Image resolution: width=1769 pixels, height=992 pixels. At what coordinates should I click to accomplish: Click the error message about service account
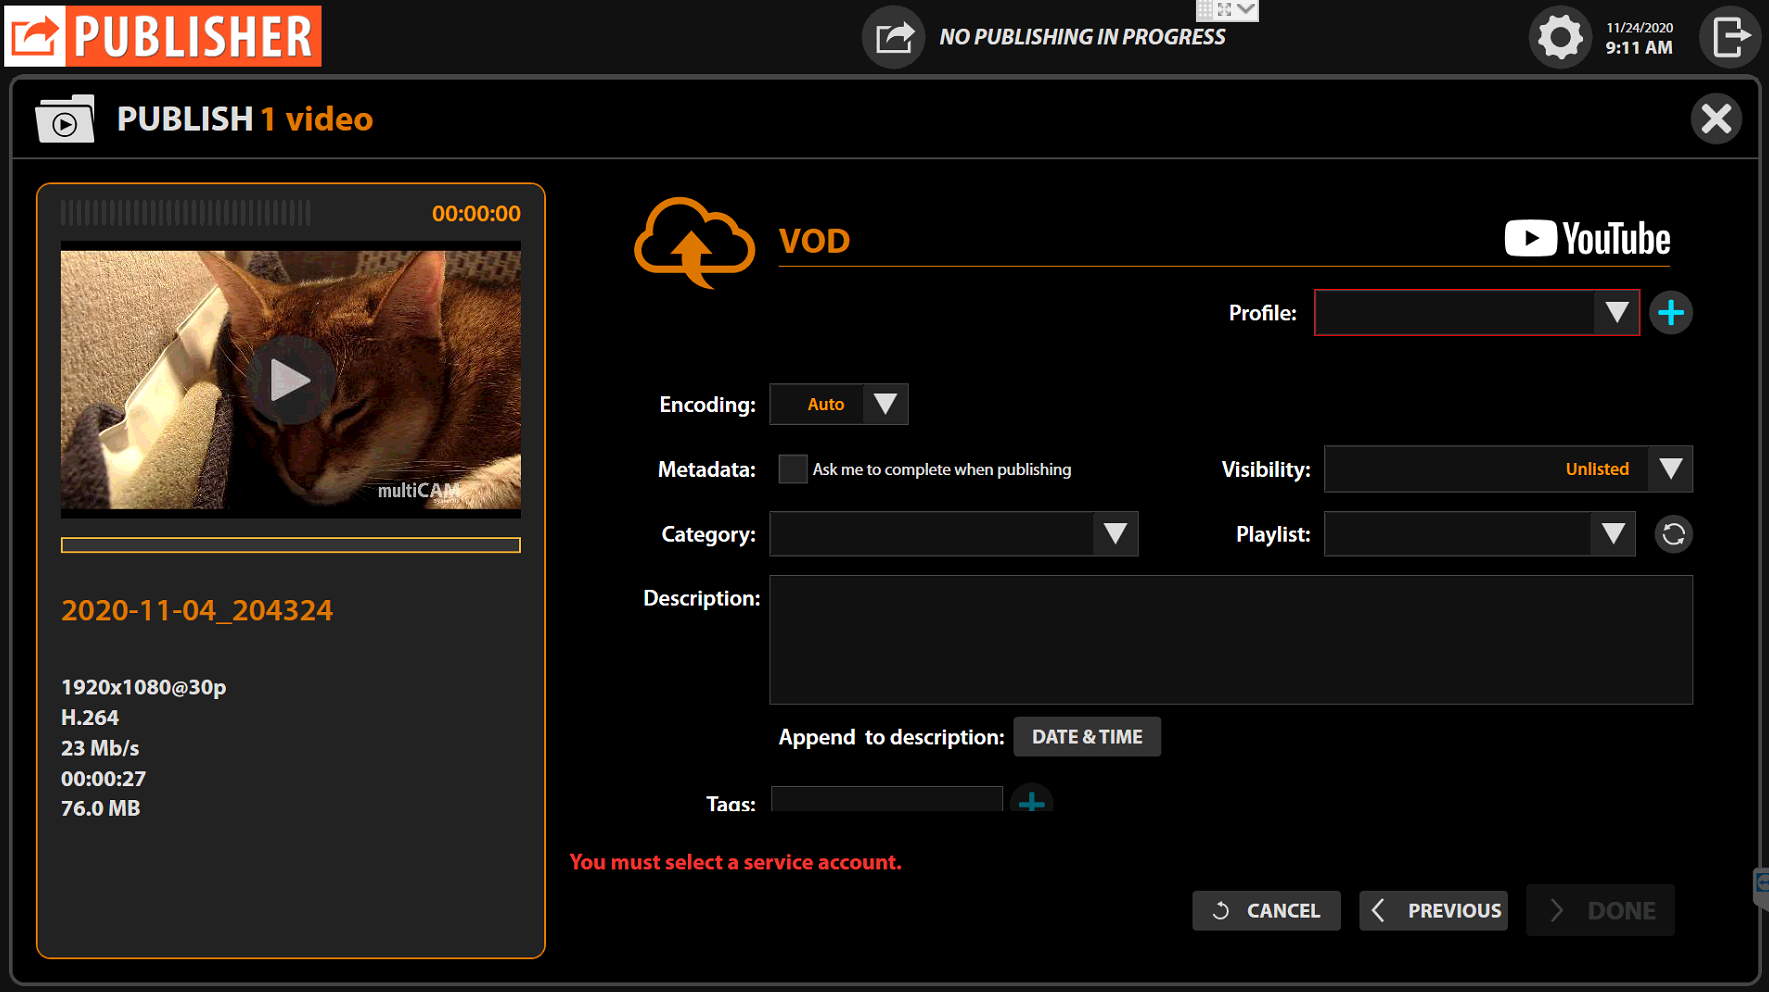click(735, 862)
